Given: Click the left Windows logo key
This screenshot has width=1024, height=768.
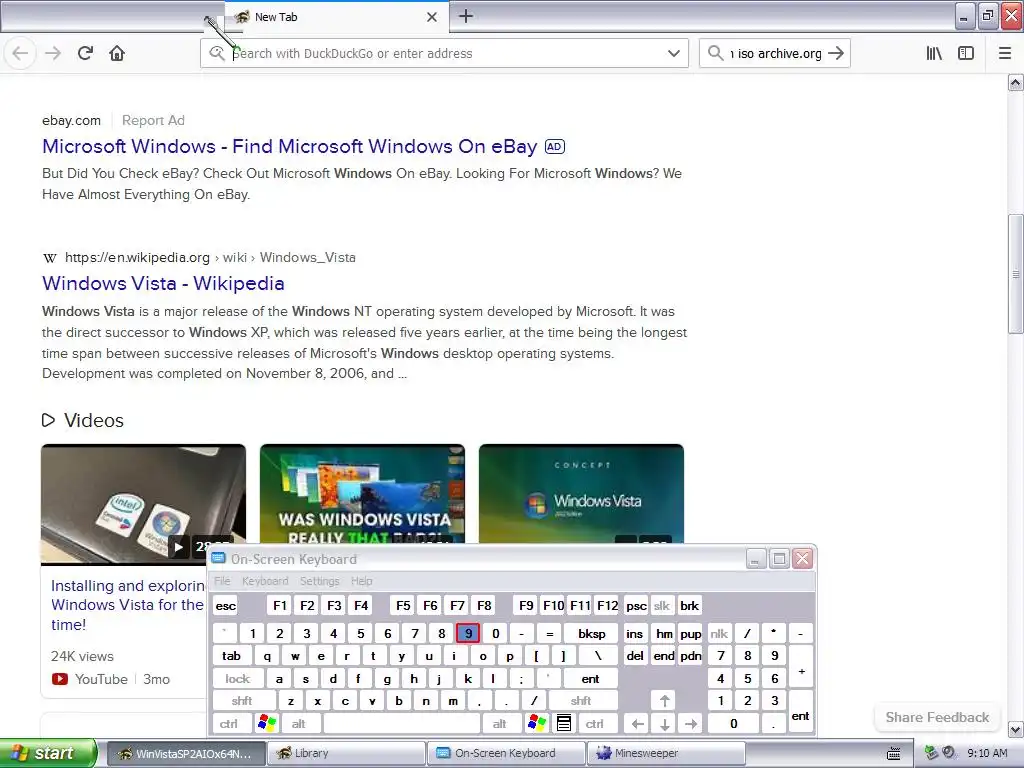Looking at the screenshot, I should click(x=267, y=724).
